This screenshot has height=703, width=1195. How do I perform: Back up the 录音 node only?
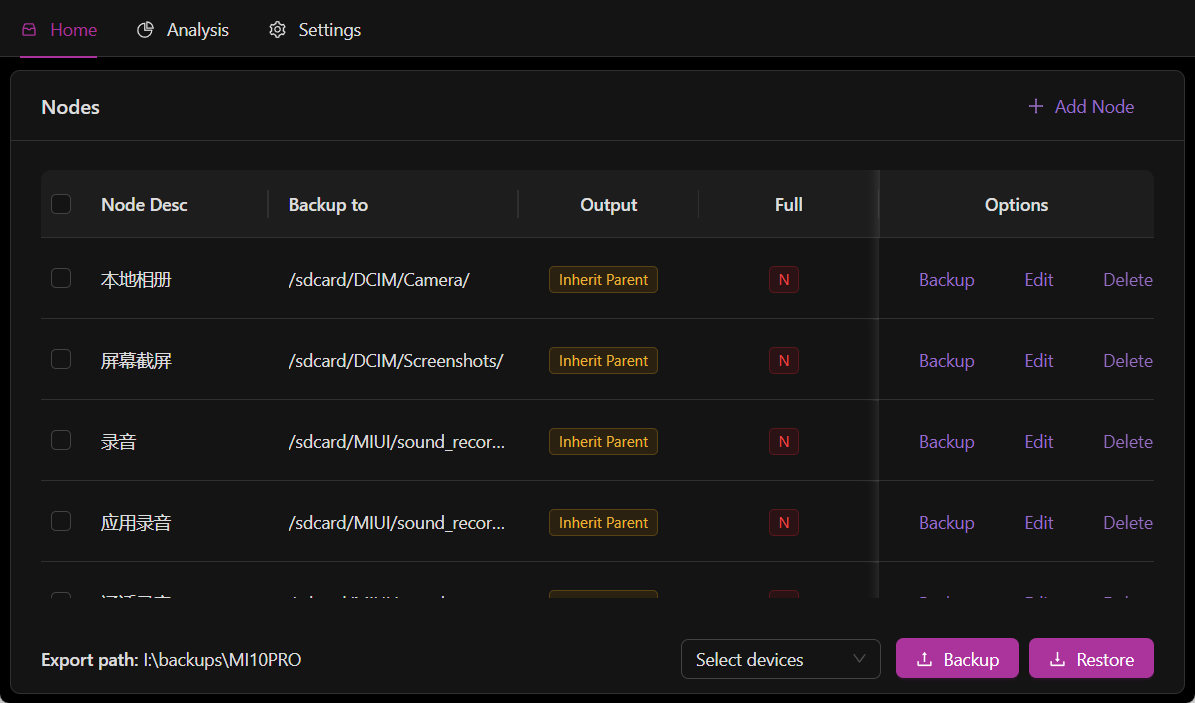coord(947,441)
